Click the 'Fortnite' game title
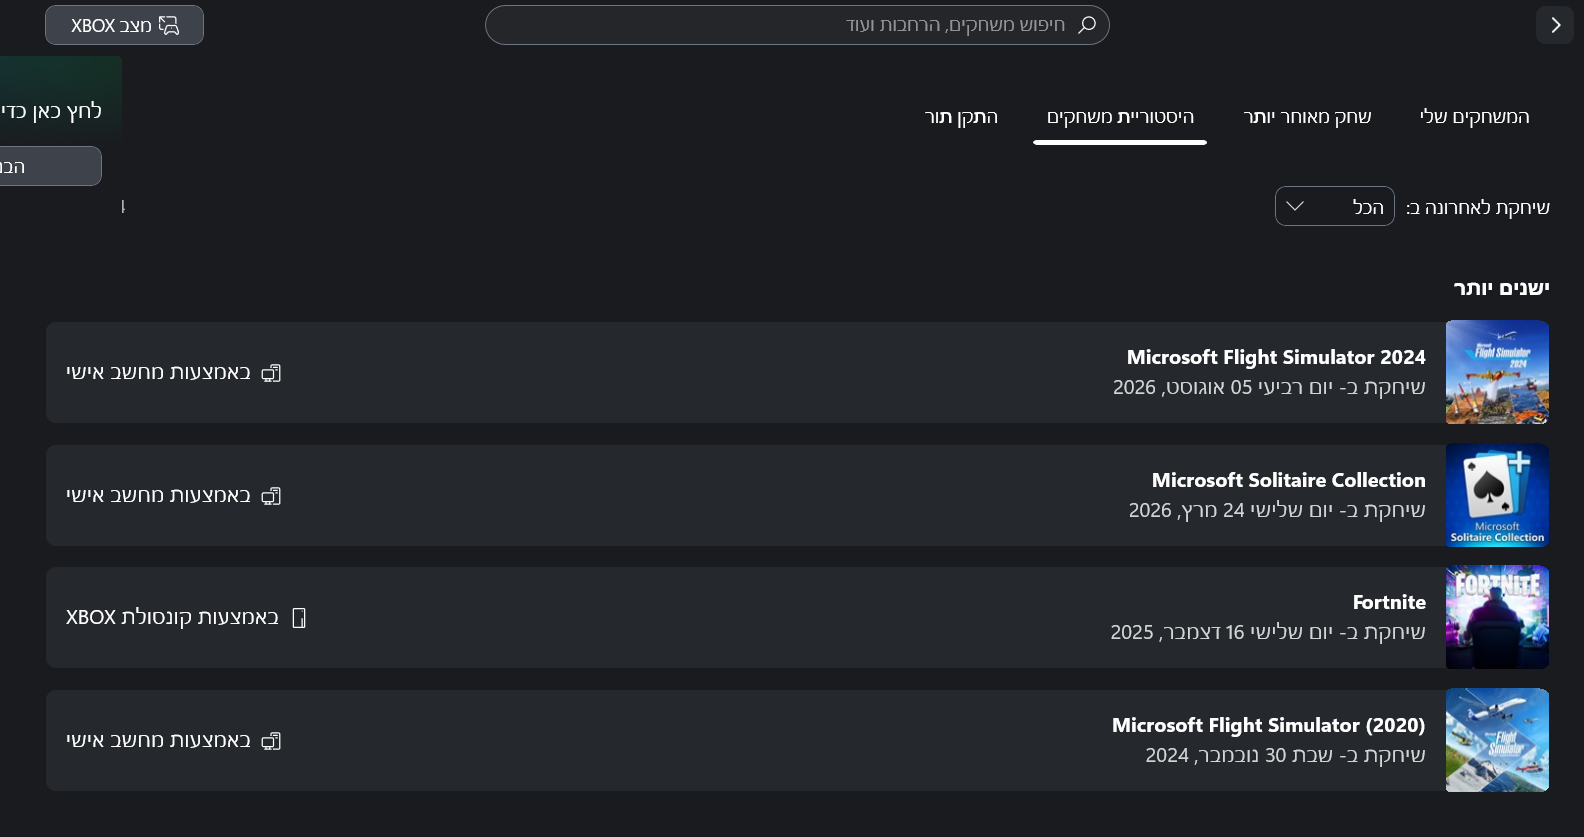 tap(1389, 602)
